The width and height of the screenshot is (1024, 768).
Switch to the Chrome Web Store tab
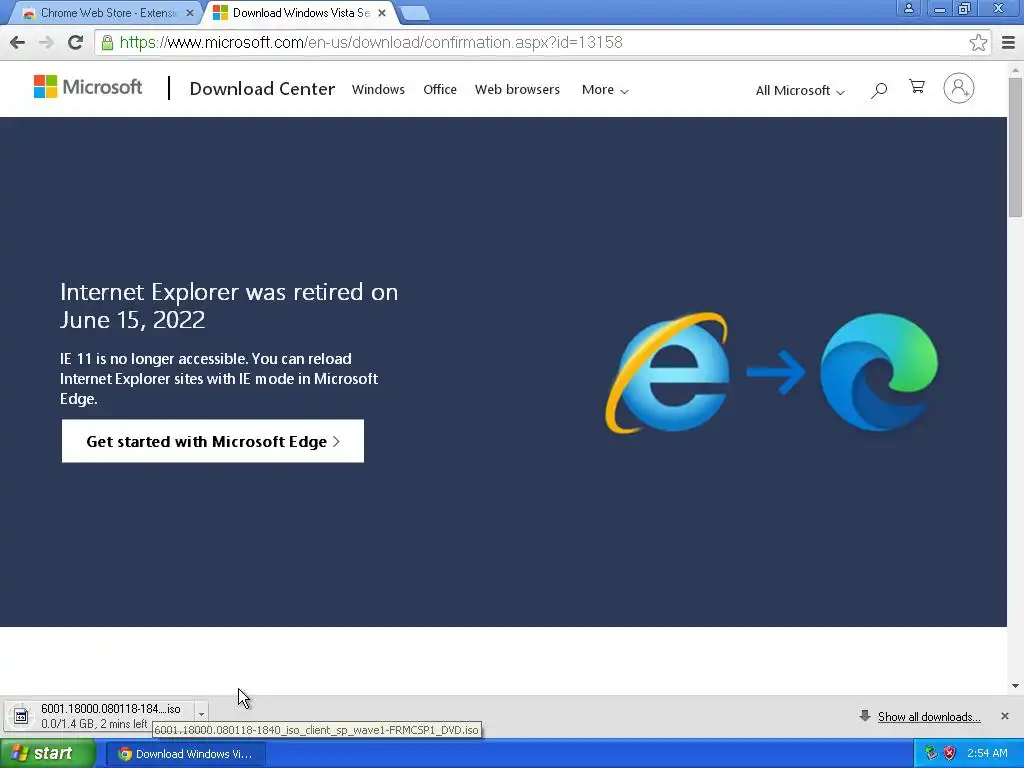tap(108, 12)
